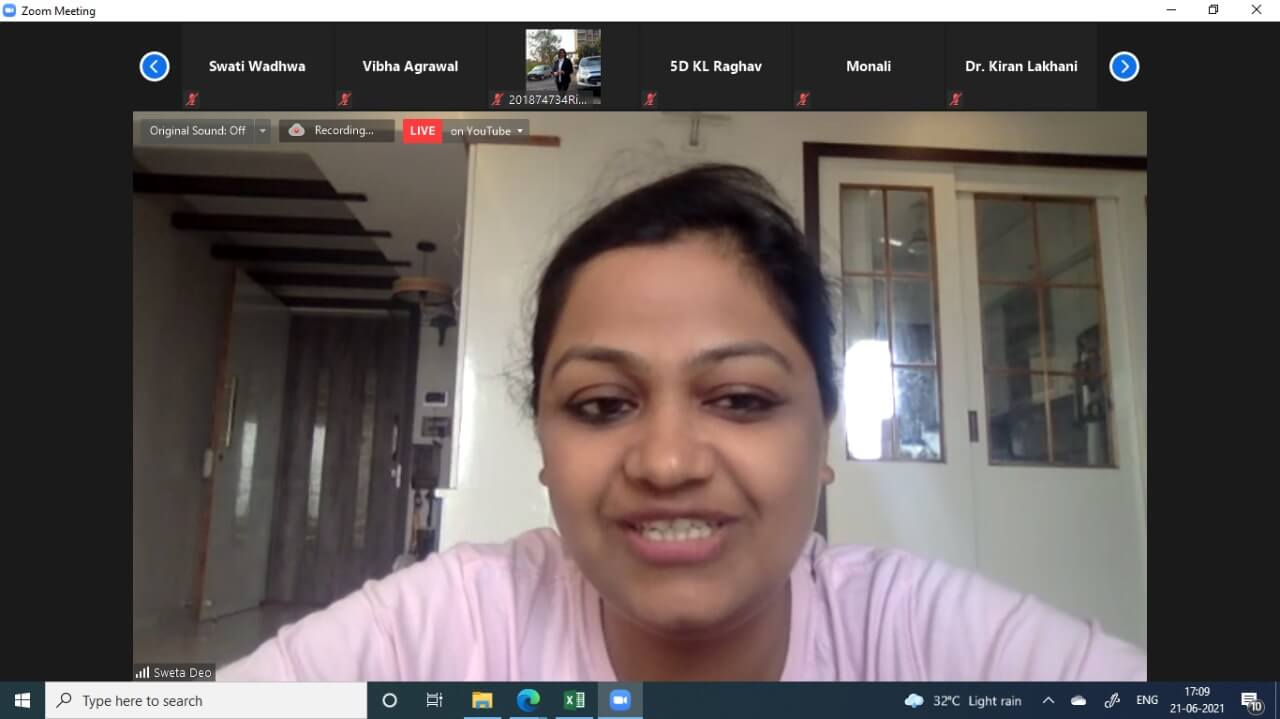The height and width of the screenshot is (719, 1280).
Task: Restore down the Zoom Meeting window
Action: [x=1214, y=10]
